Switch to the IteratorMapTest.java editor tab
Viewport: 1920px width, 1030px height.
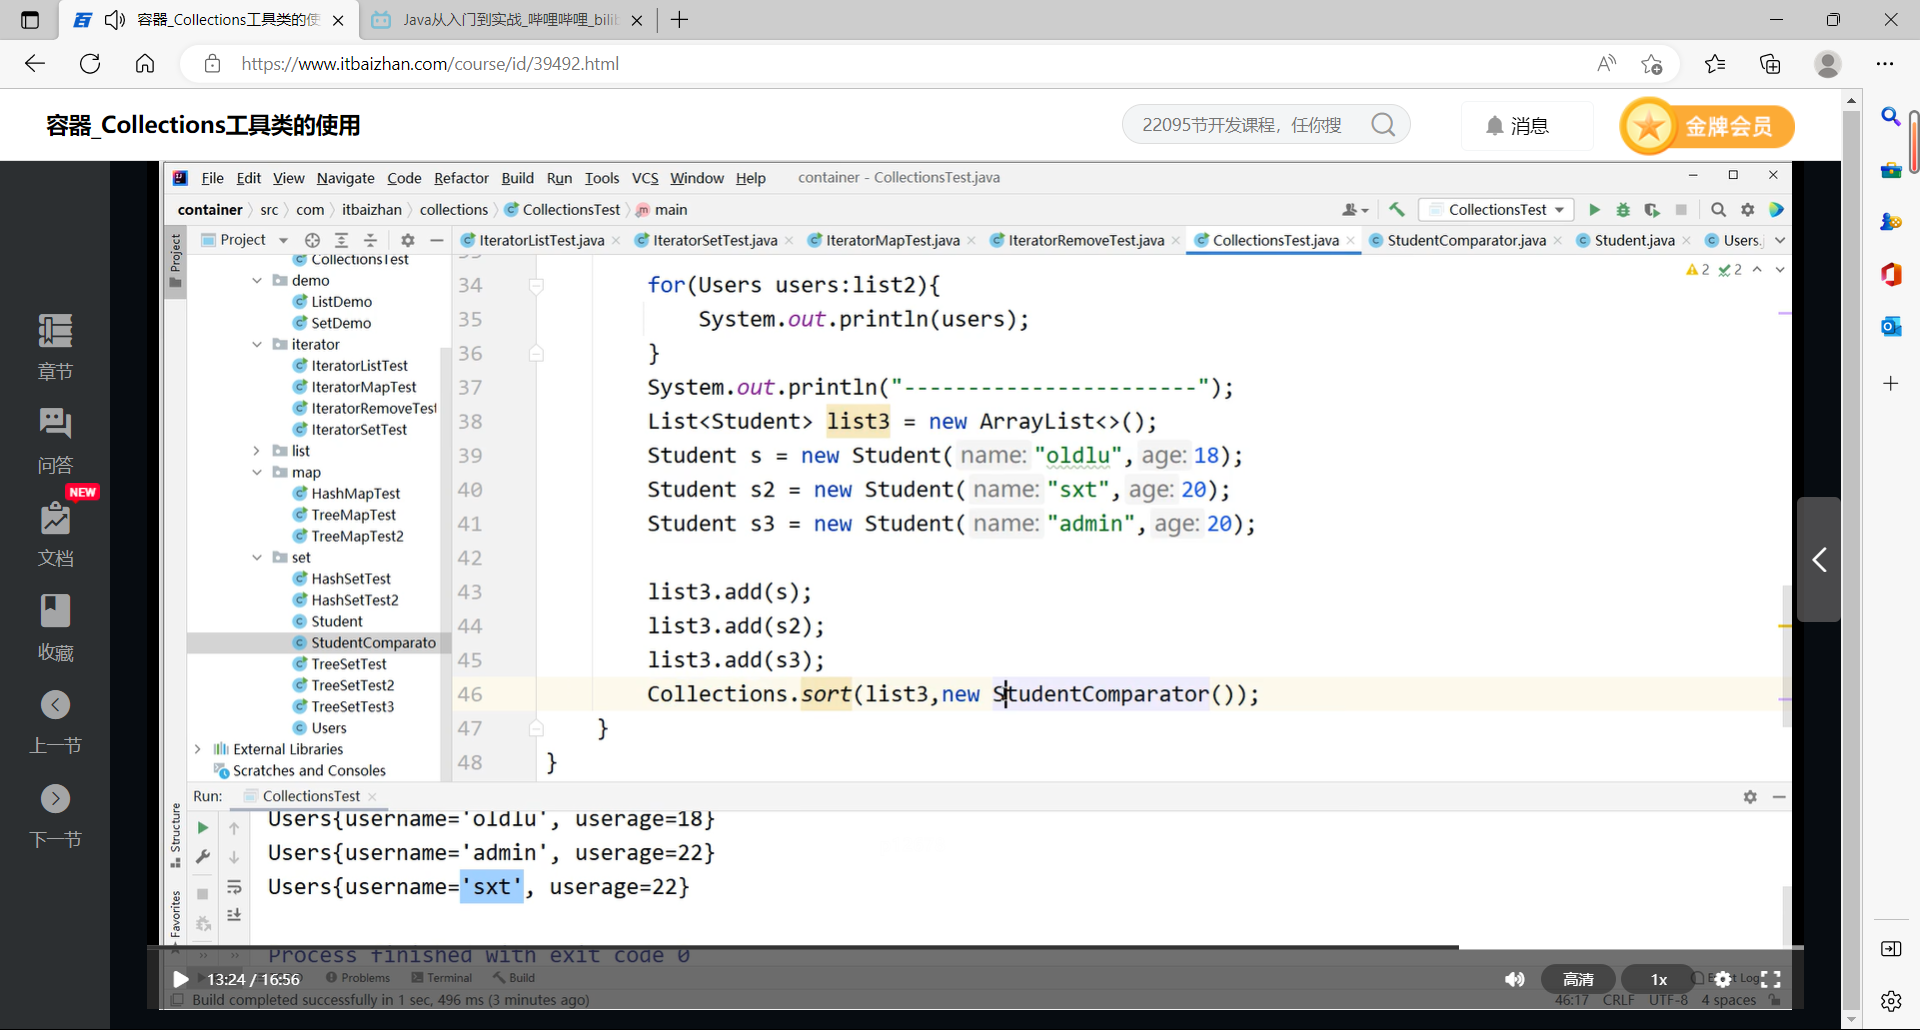[x=892, y=240]
